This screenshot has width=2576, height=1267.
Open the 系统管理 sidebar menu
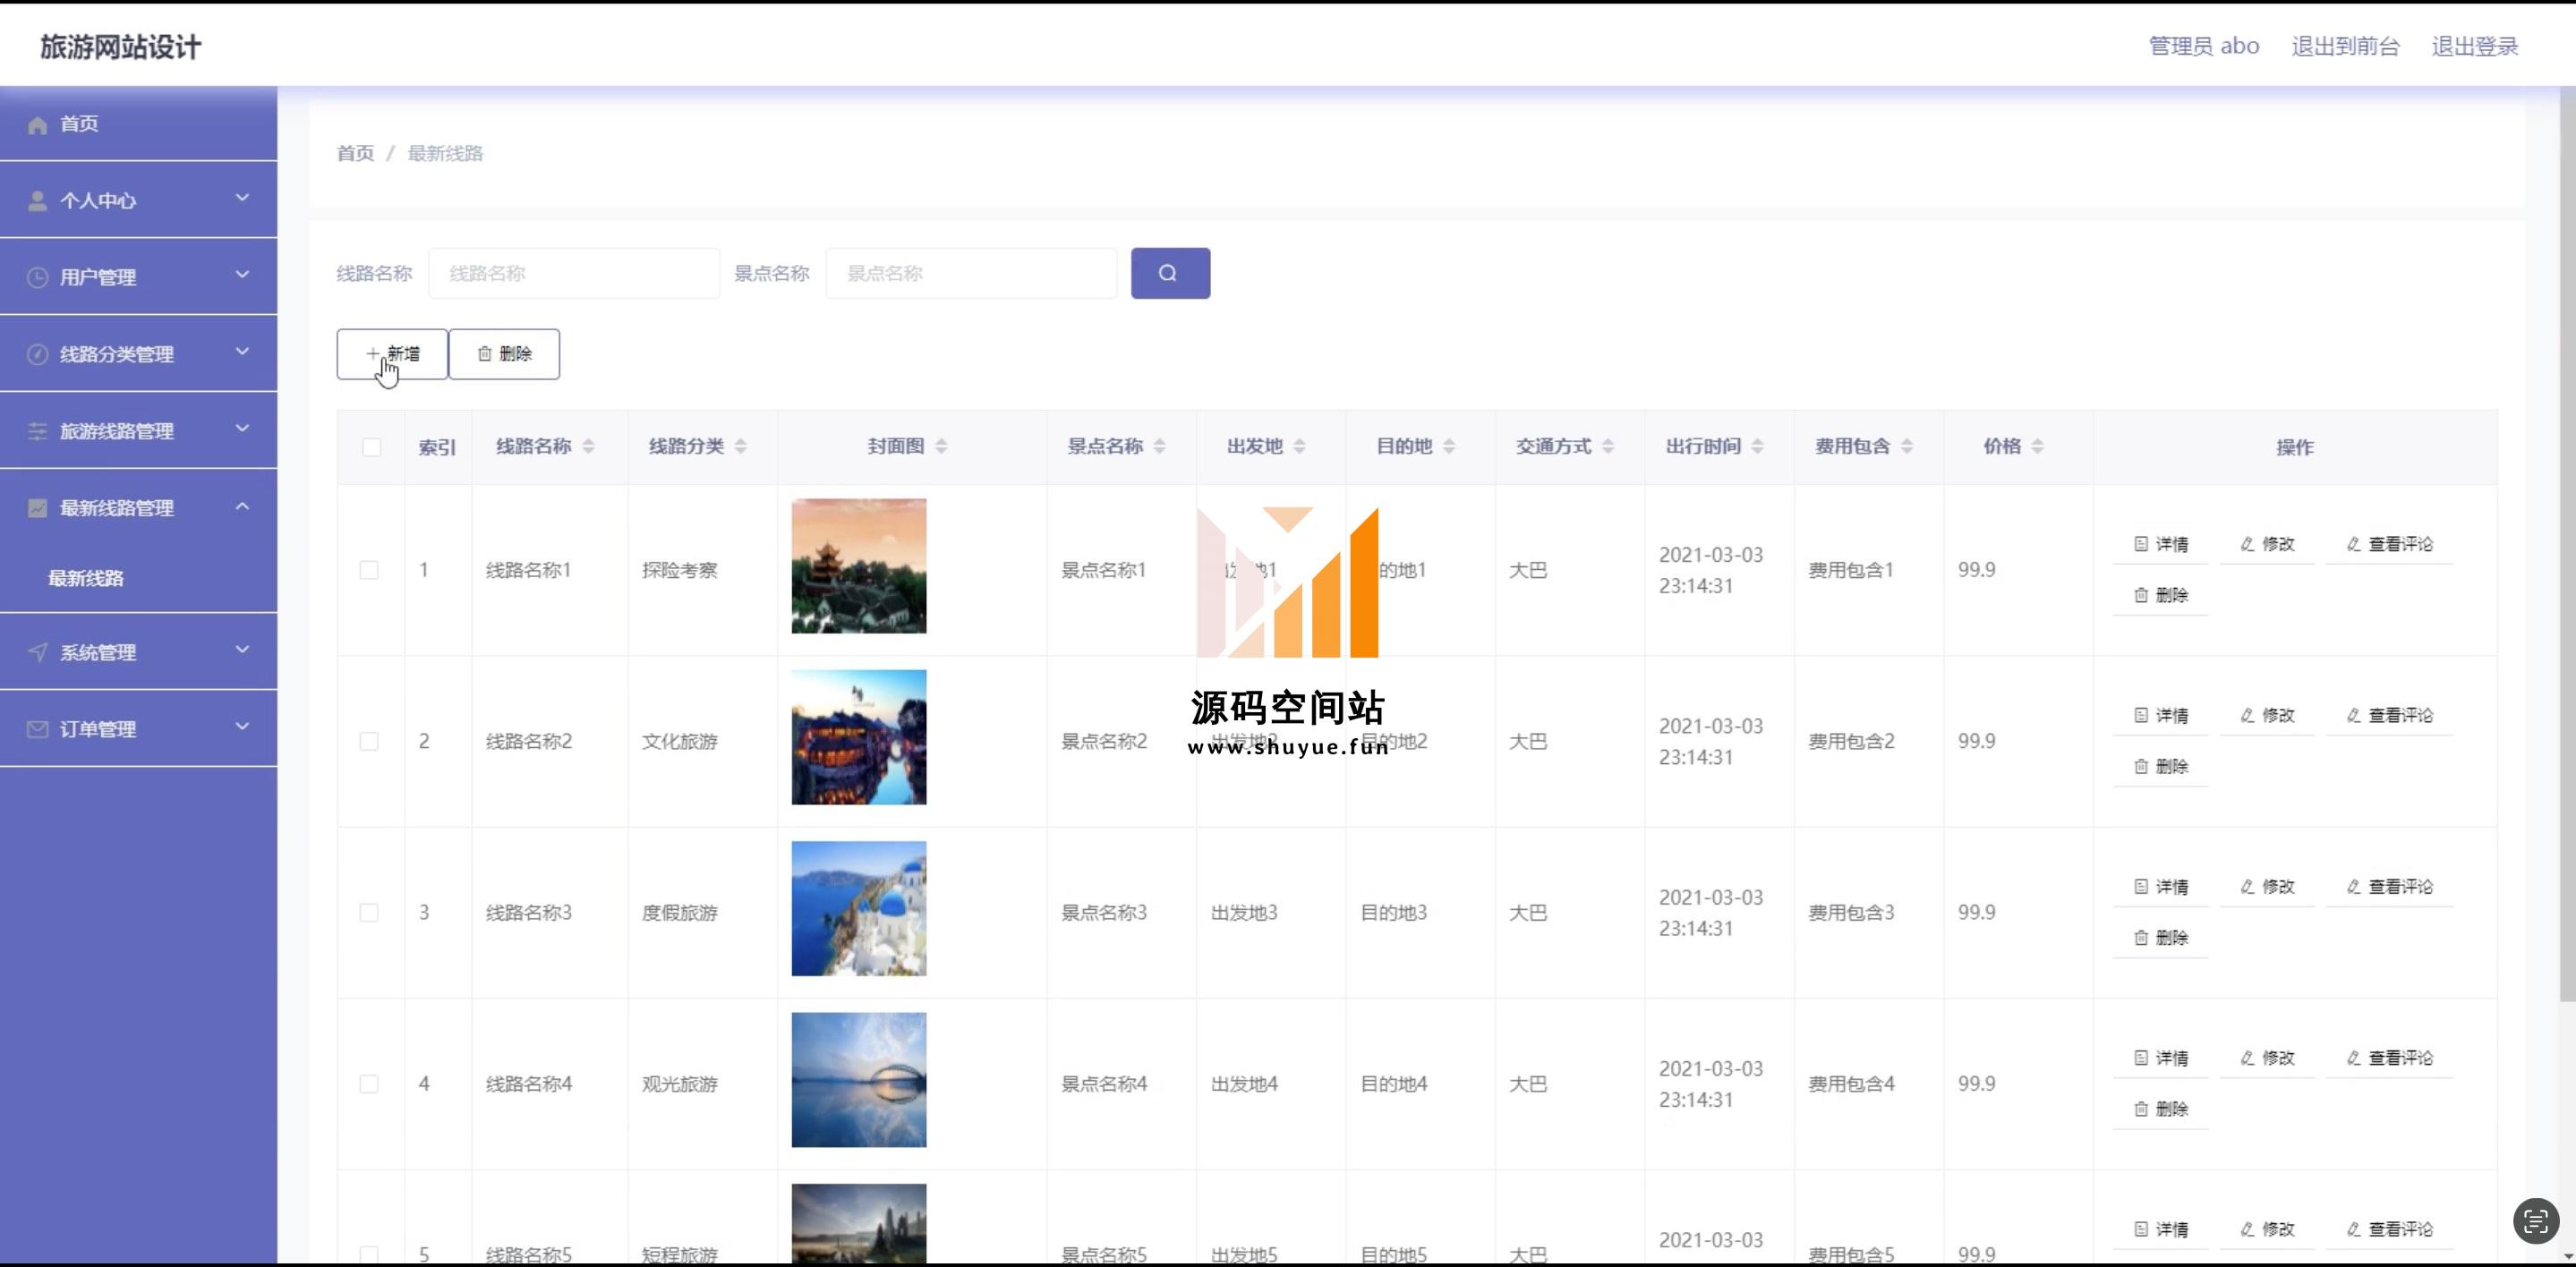[138, 652]
